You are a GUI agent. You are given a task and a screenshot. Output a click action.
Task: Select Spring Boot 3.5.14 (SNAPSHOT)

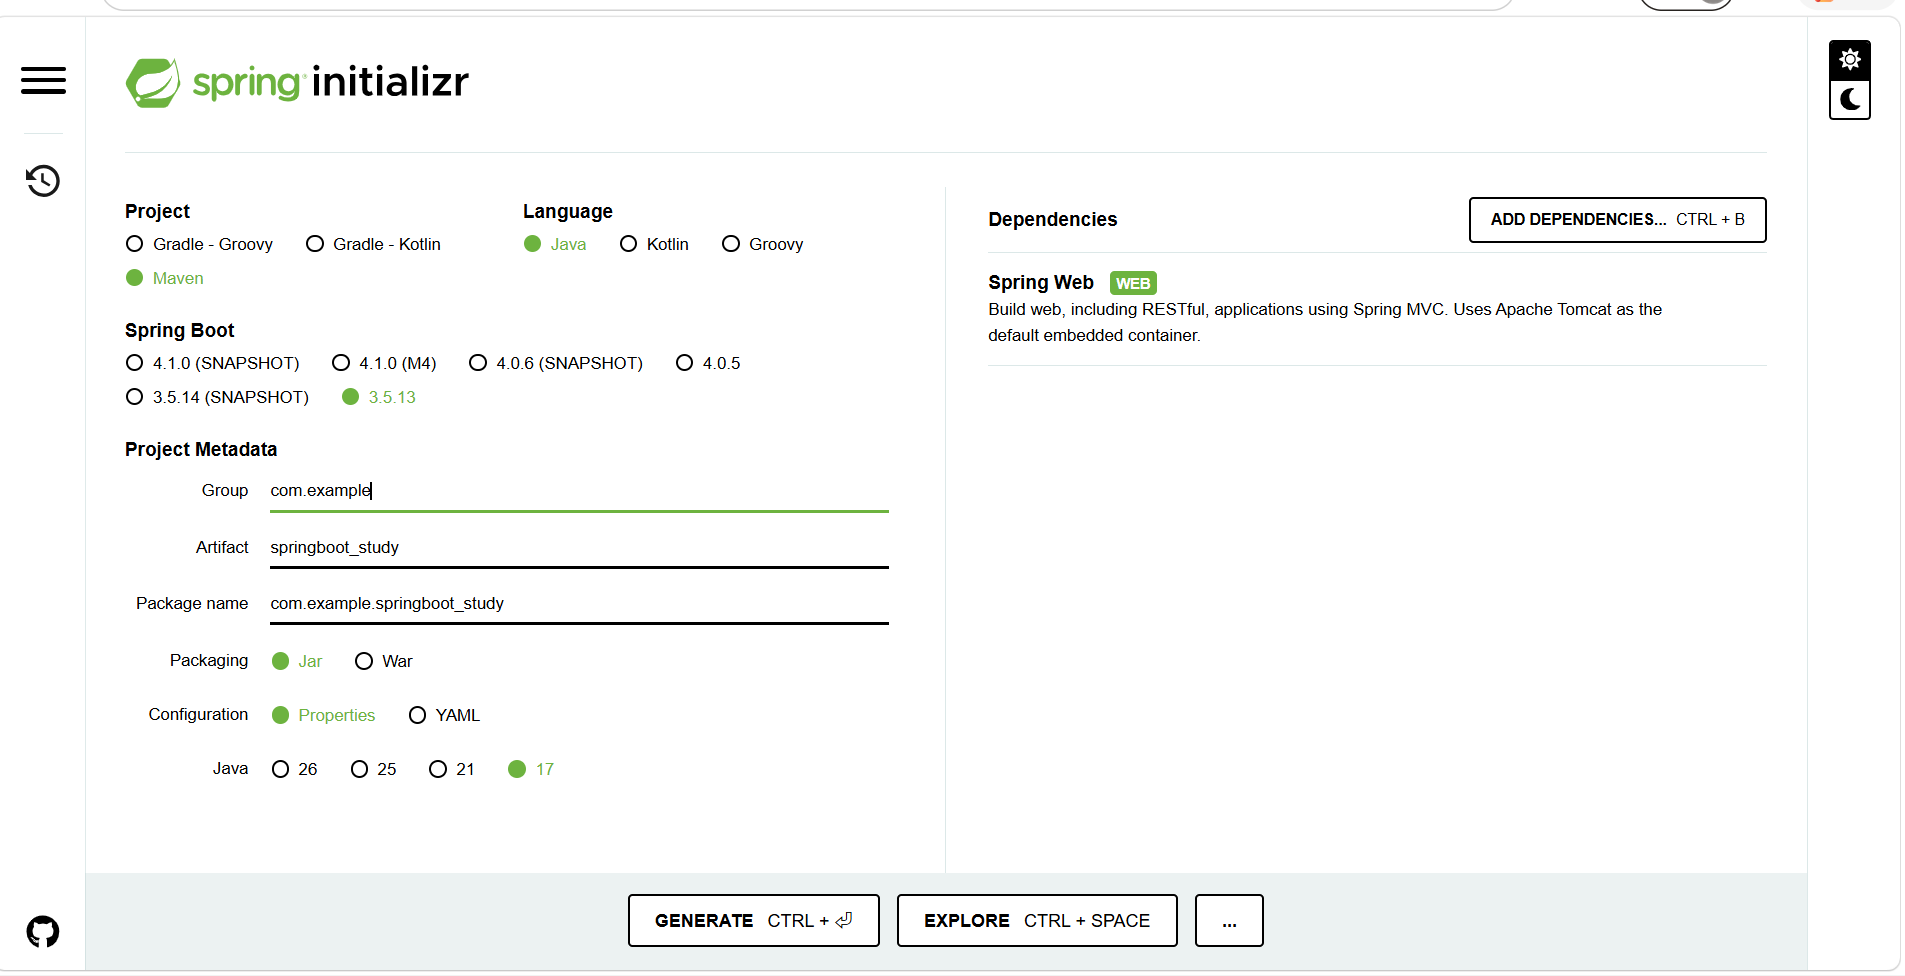[x=218, y=397]
